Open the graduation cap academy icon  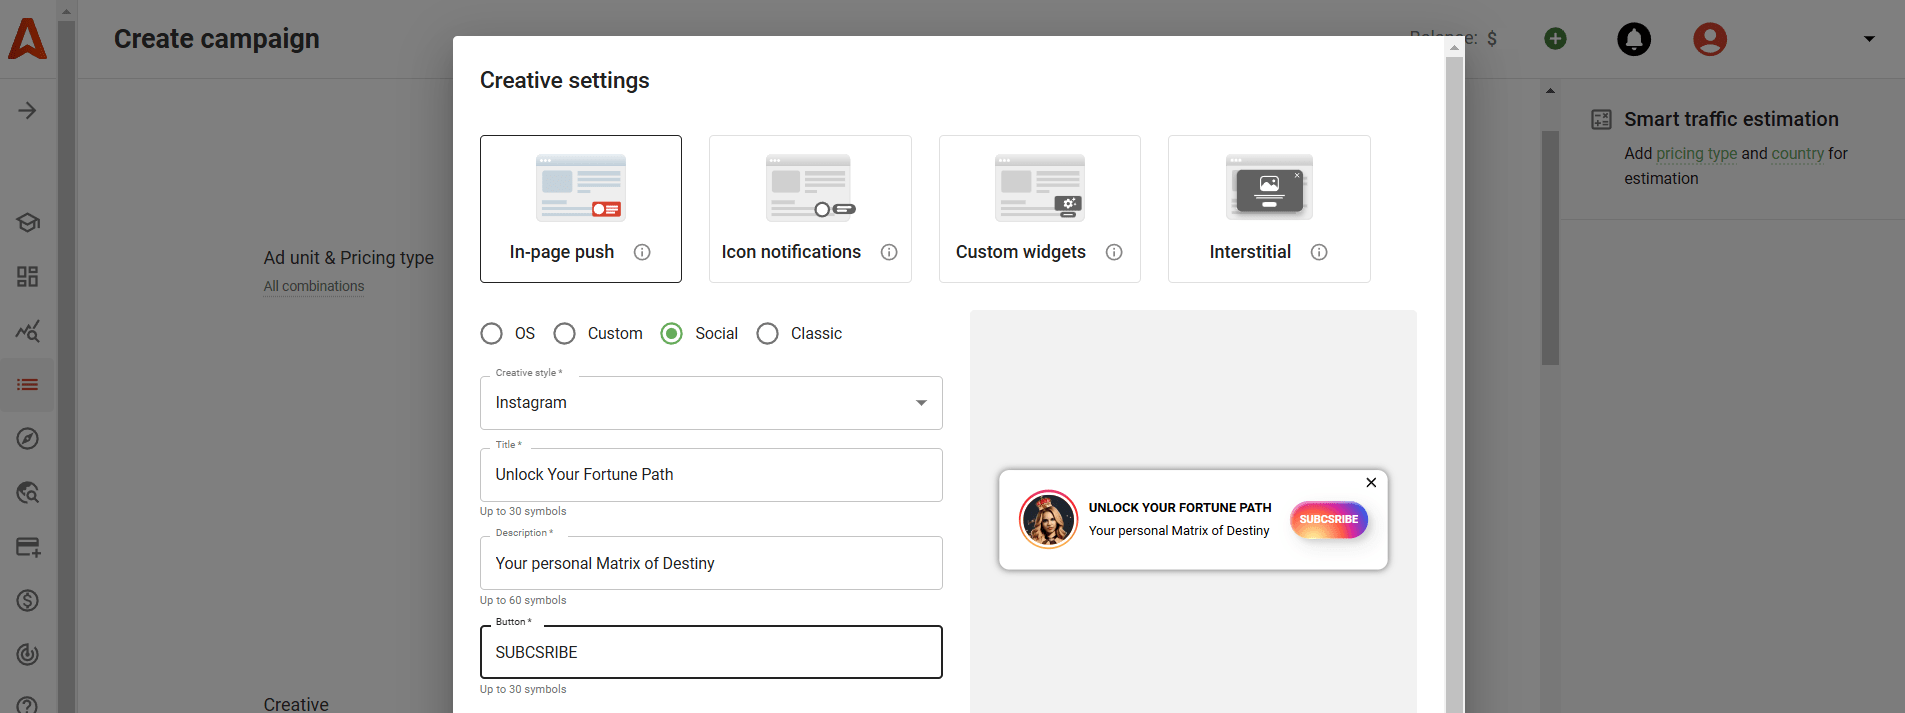[28, 222]
